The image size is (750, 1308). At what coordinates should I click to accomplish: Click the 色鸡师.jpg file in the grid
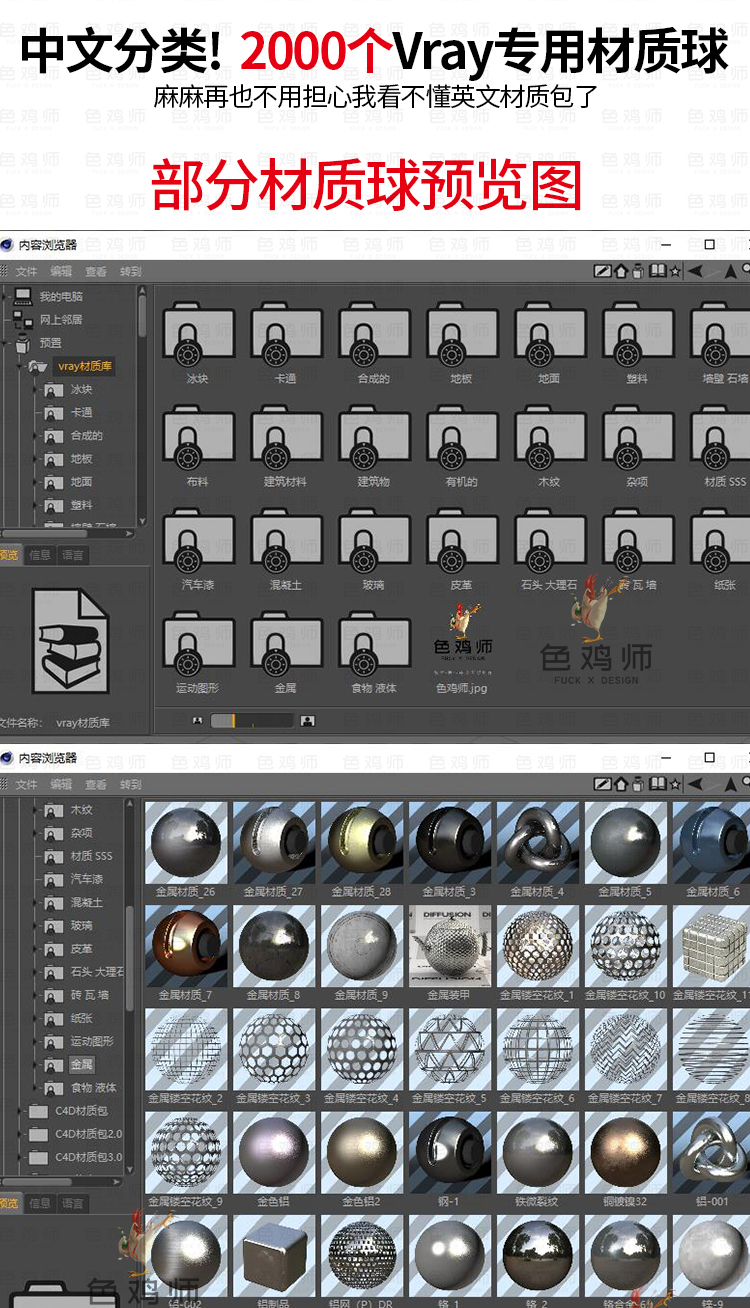click(x=462, y=646)
